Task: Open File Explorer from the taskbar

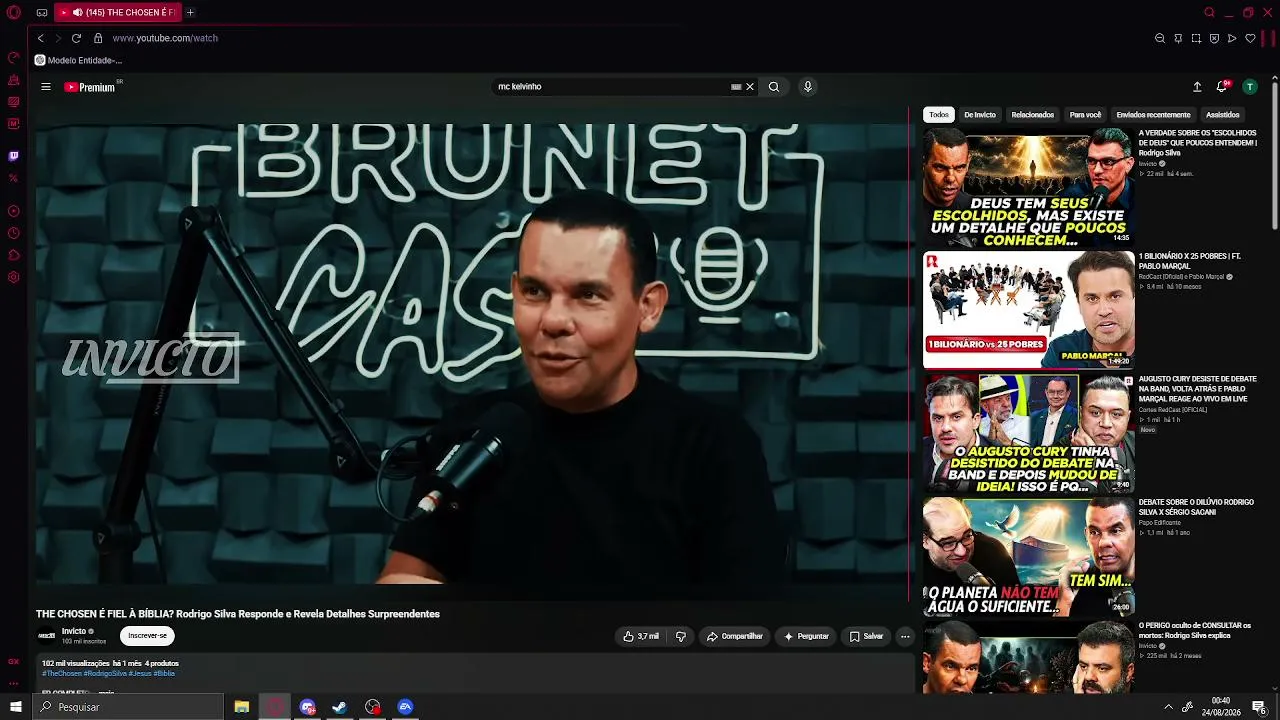Action: pyautogui.click(x=242, y=707)
